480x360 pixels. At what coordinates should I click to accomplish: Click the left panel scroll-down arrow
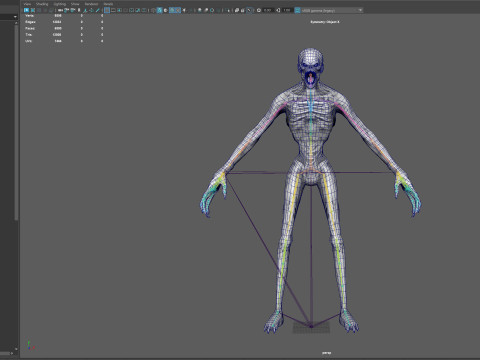point(16,349)
